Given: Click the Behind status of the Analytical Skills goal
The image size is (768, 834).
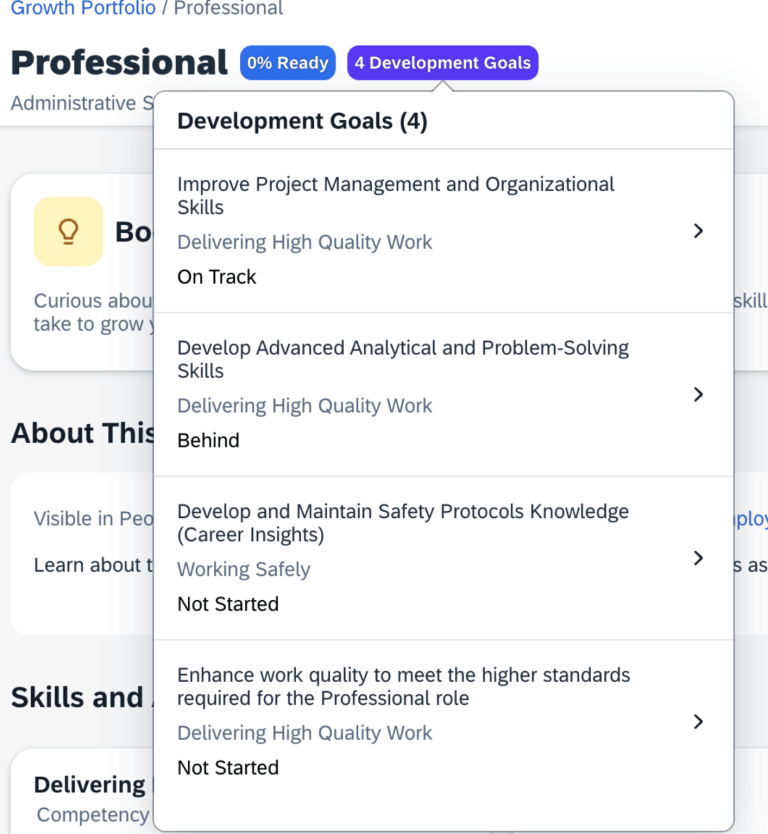Looking at the screenshot, I should click(208, 440).
